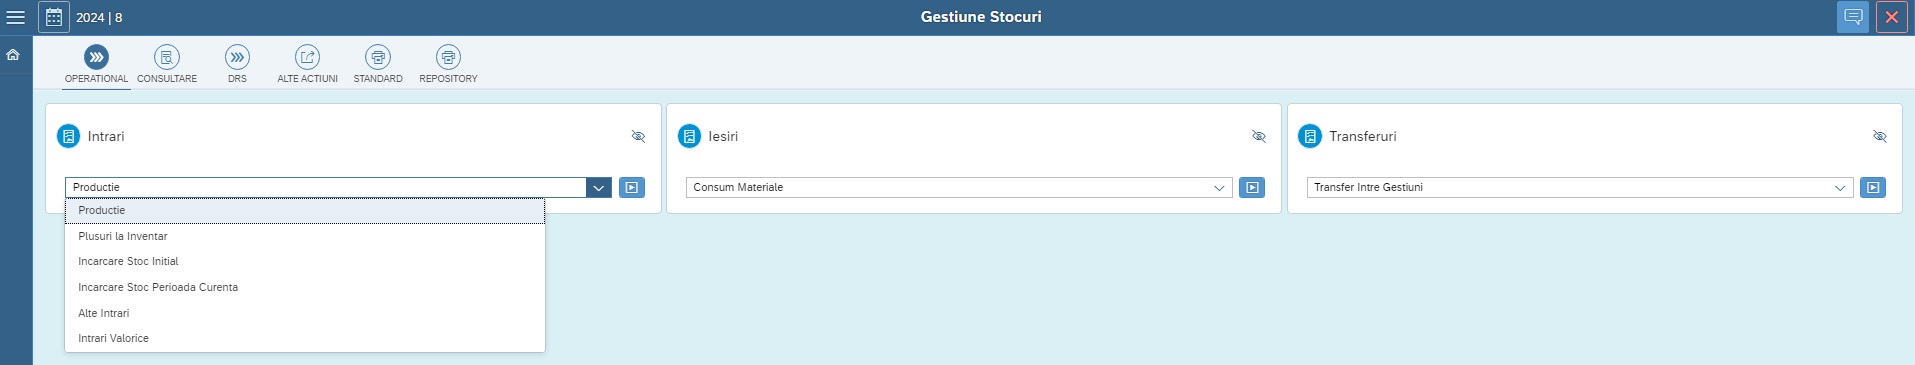Open the Standard print icon
Screen dimensions: 1915x365
(378, 57)
